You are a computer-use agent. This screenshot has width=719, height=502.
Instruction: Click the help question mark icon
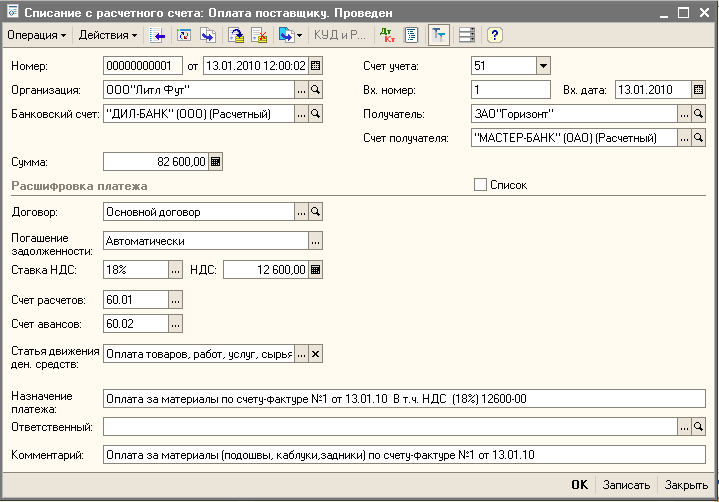tap(494, 35)
